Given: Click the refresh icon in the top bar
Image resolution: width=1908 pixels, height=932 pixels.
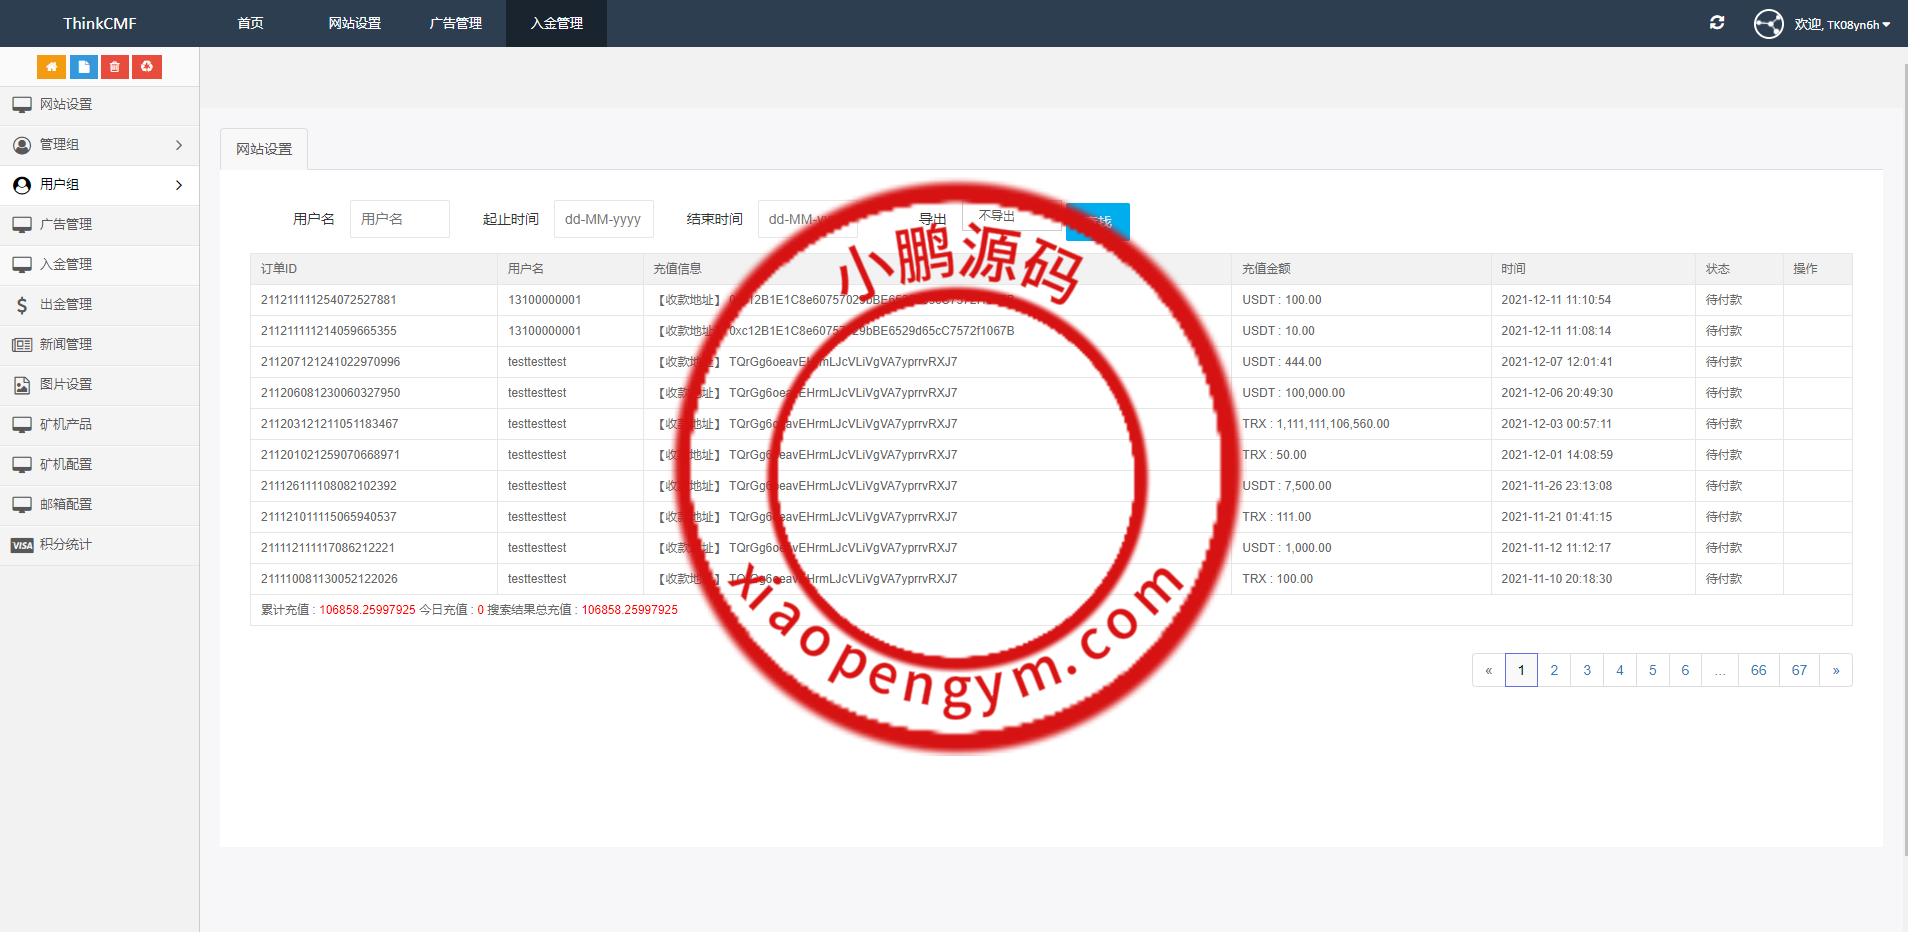Looking at the screenshot, I should pos(1718,22).
